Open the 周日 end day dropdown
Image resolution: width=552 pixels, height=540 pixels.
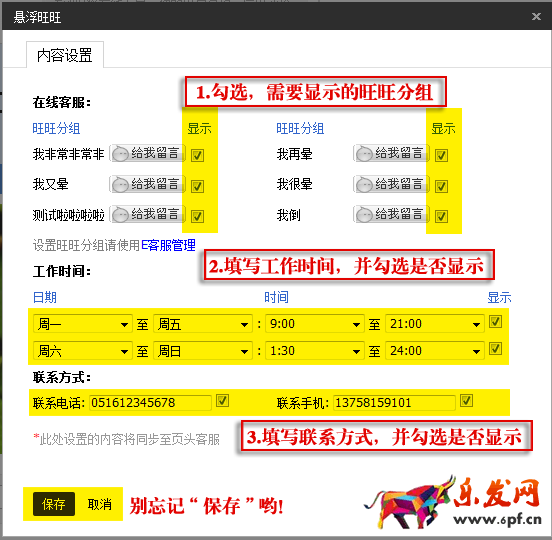[x=203, y=351]
